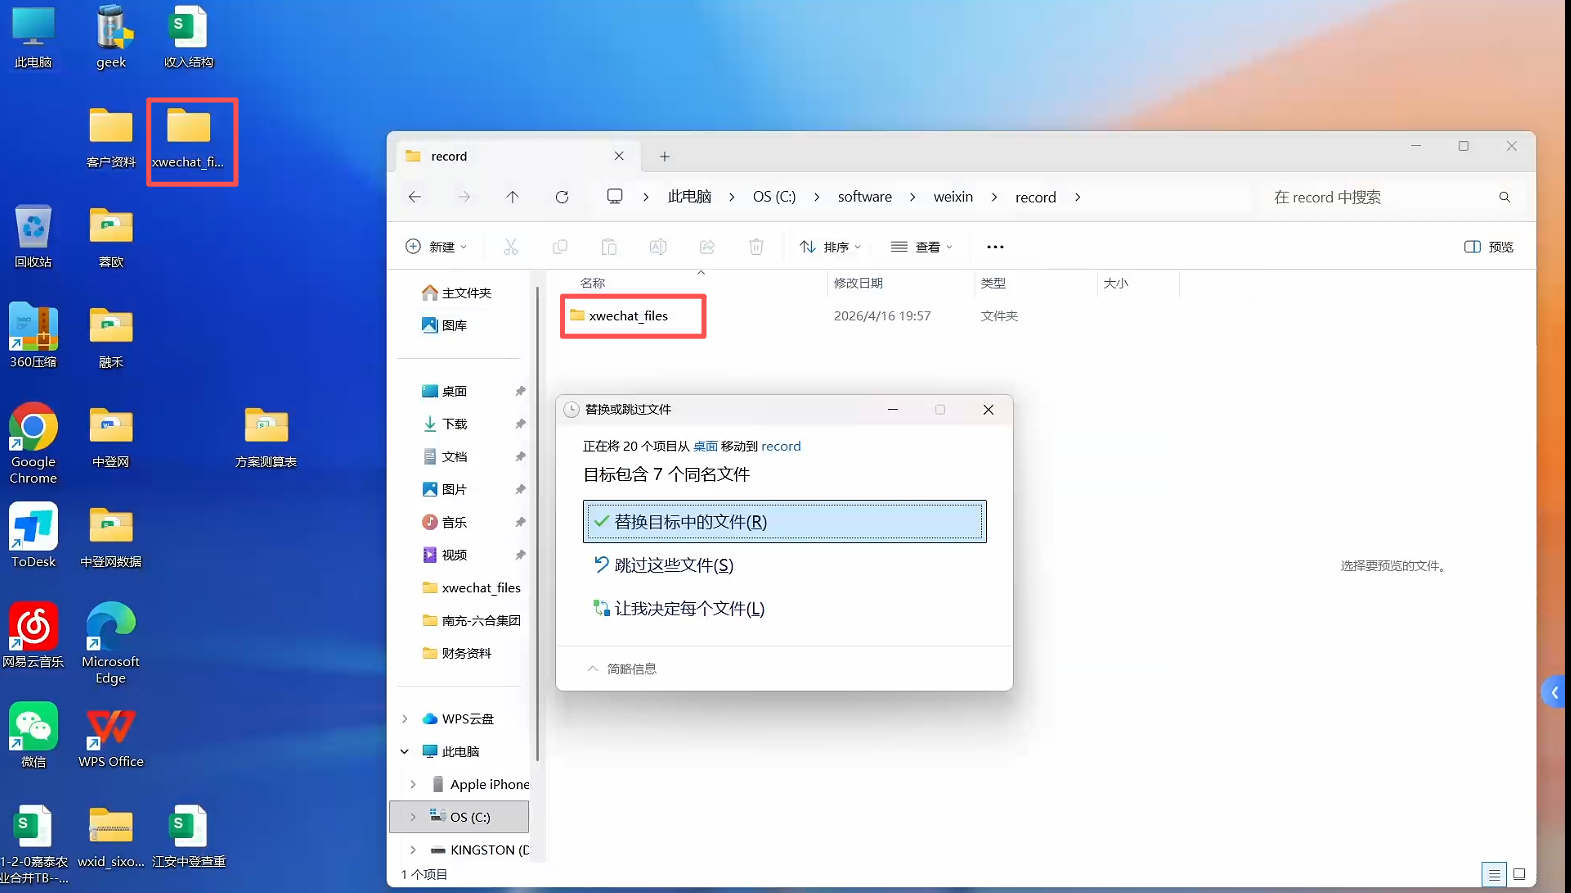
Task: Click the Share icon in Explorer toolbar
Action: [x=707, y=247]
